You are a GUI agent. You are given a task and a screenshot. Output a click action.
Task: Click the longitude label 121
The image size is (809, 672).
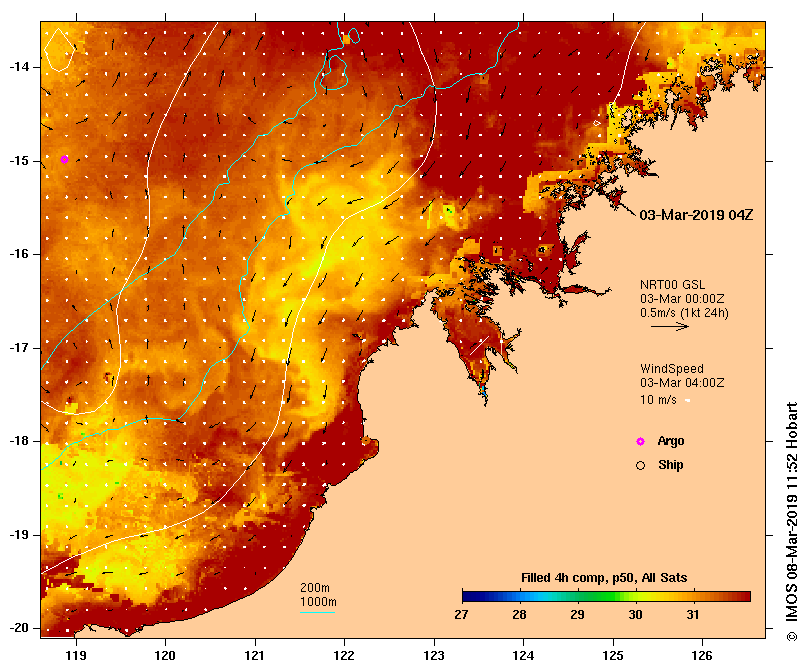point(255,655)
